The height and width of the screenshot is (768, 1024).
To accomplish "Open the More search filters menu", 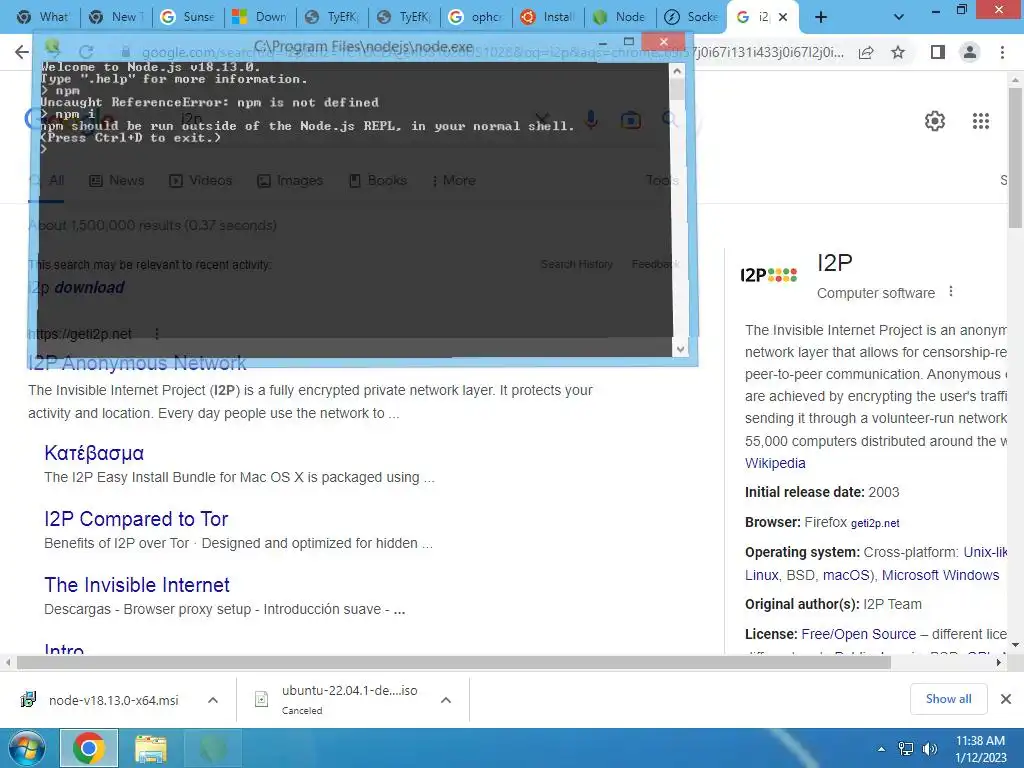I will (x=454, y=180).
